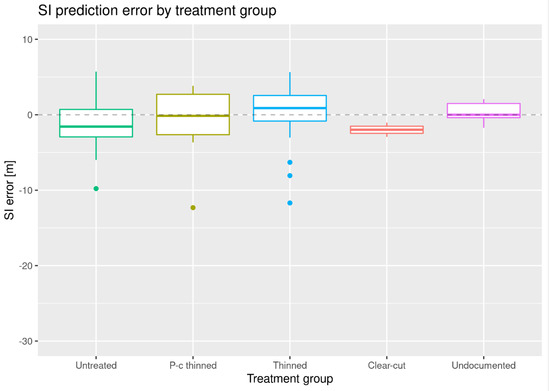The image size is (550, 391).
Task: Click the 10 y-axis tick label
Action: [x=27, y=40]
